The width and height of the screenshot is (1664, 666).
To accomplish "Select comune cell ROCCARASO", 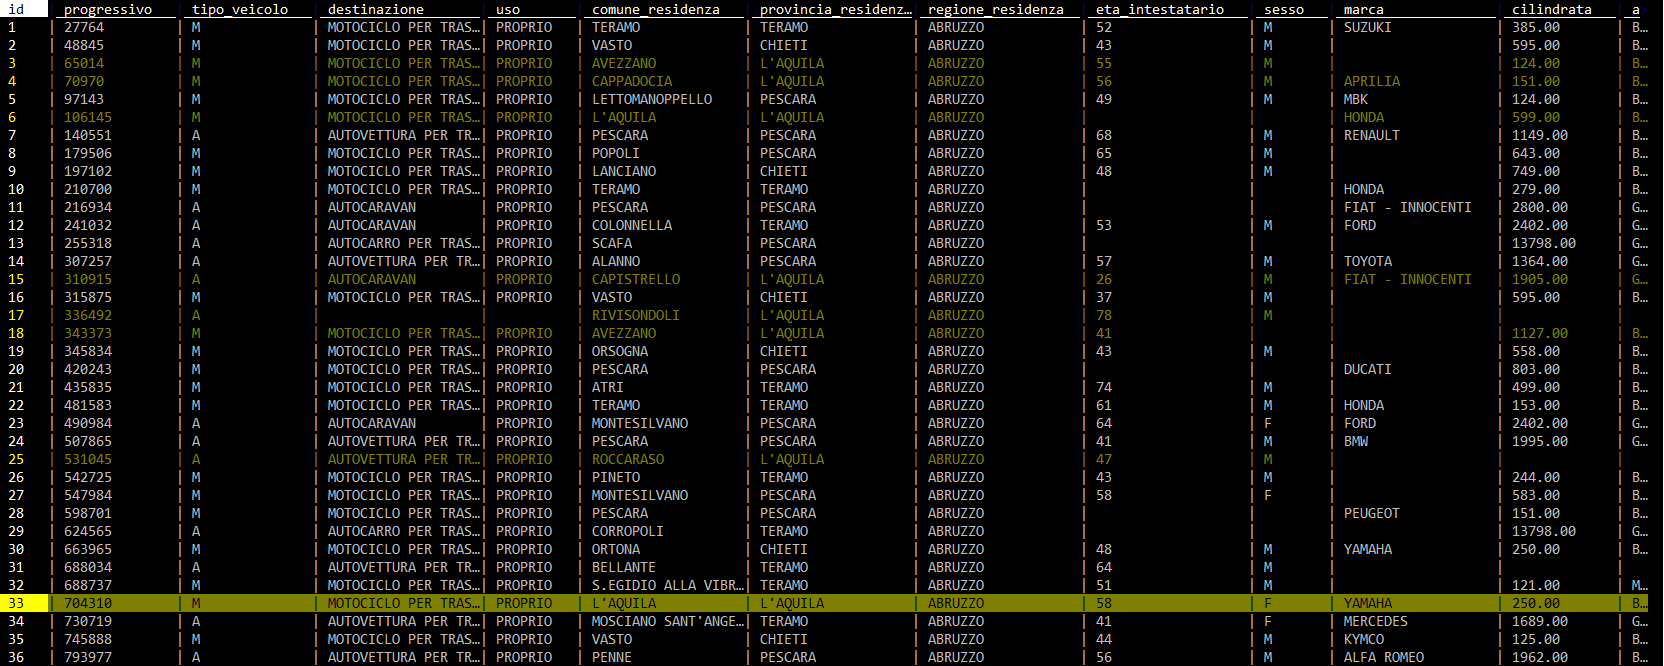I will tap(628, 459).
